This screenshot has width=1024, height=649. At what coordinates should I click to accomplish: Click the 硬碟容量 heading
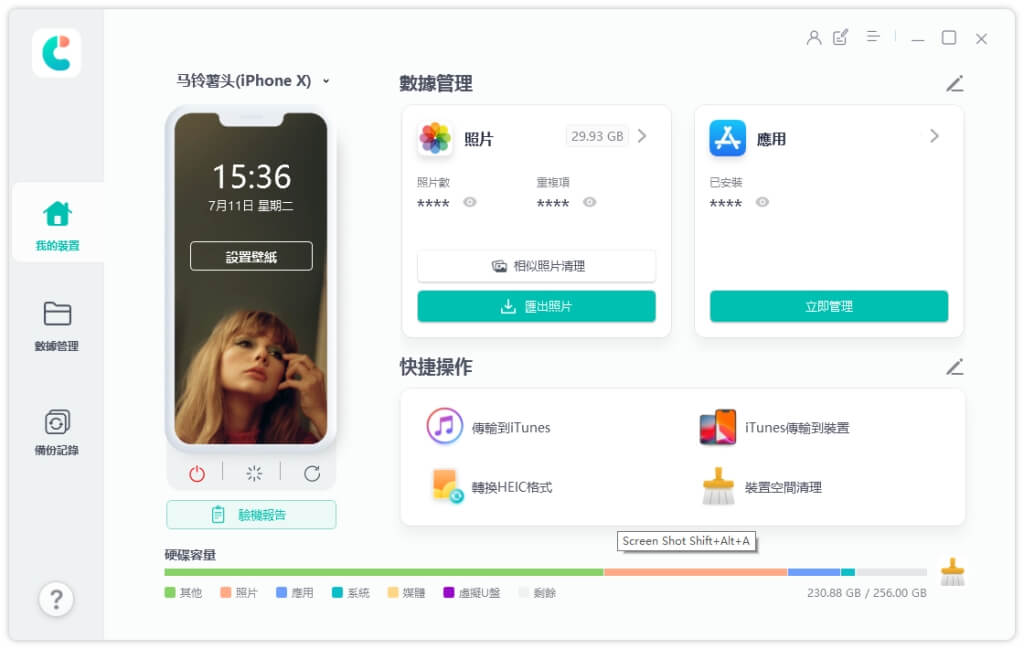click(x=190, y=555)
